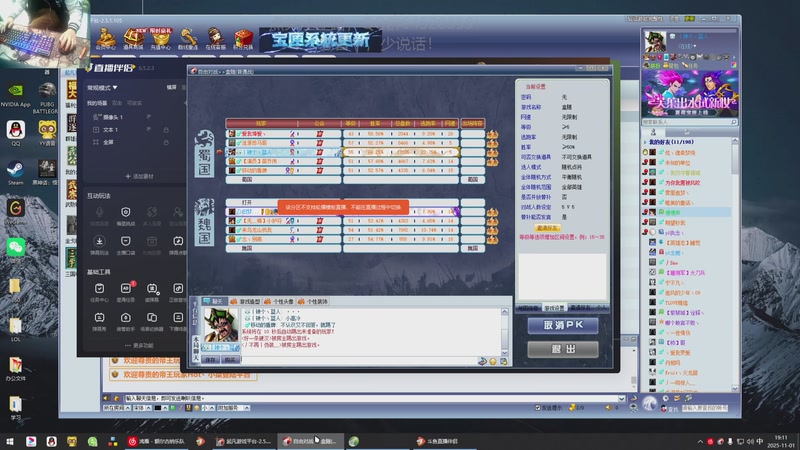This screenshot has height=450, width=800.
Task: Switch to 游戏设置 tab in settings panel
Action: [554, 308]
